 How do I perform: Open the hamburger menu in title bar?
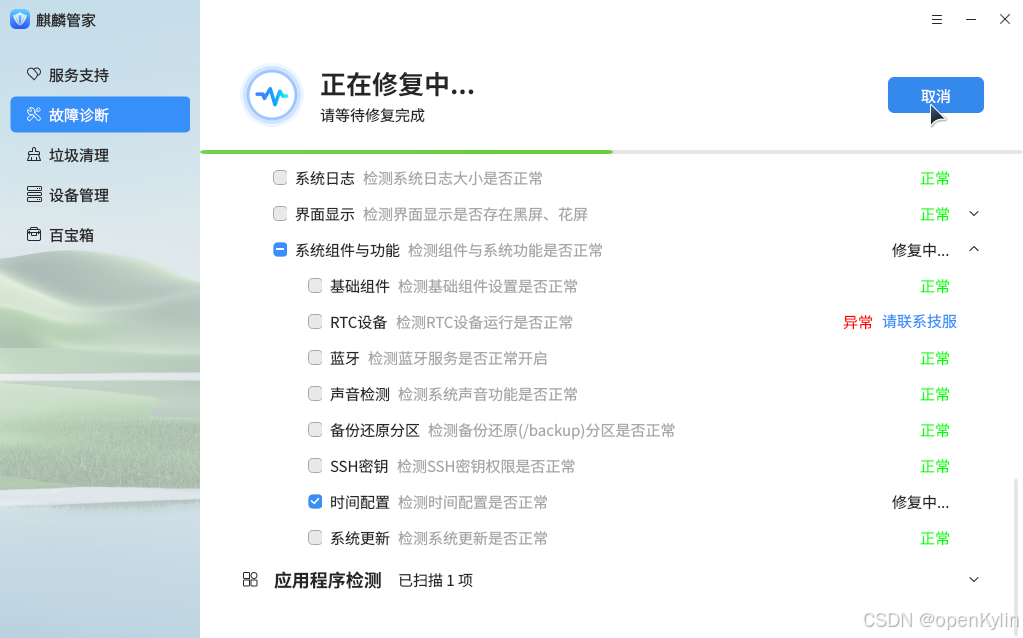937,20
